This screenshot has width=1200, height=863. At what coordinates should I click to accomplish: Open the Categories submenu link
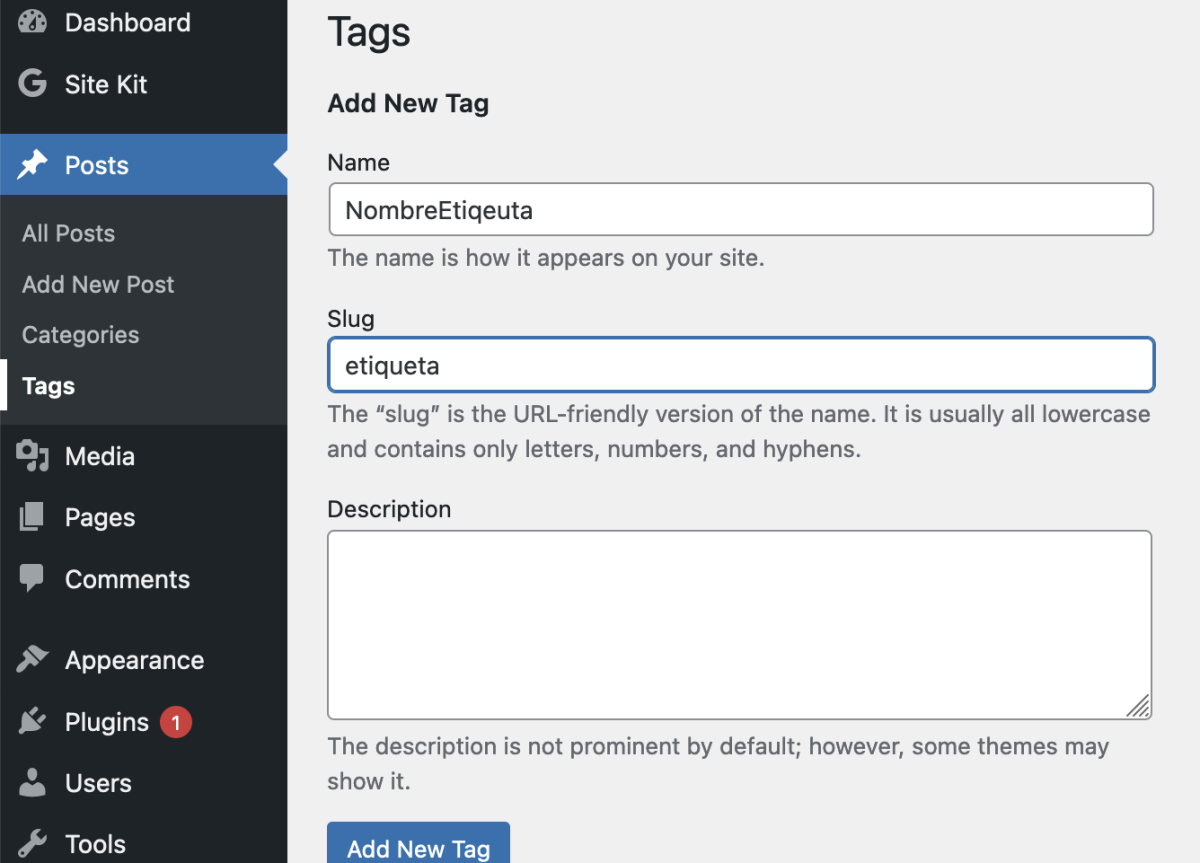(80, 335)
